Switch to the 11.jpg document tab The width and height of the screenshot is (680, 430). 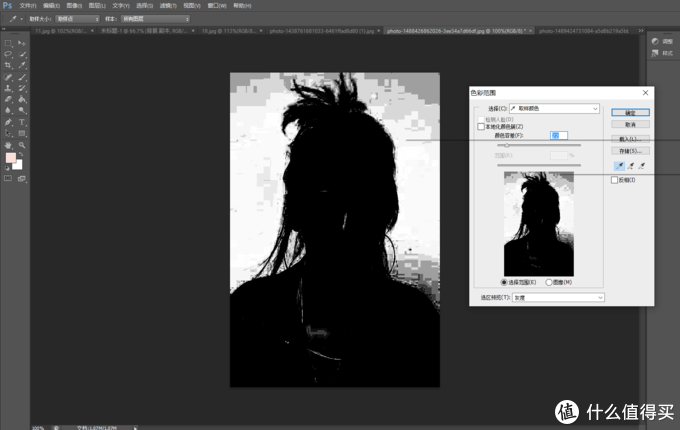(63, 31)
